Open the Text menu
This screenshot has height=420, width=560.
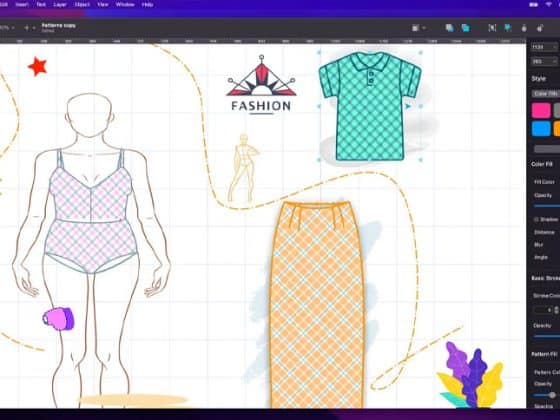click(x=41, y=5)
